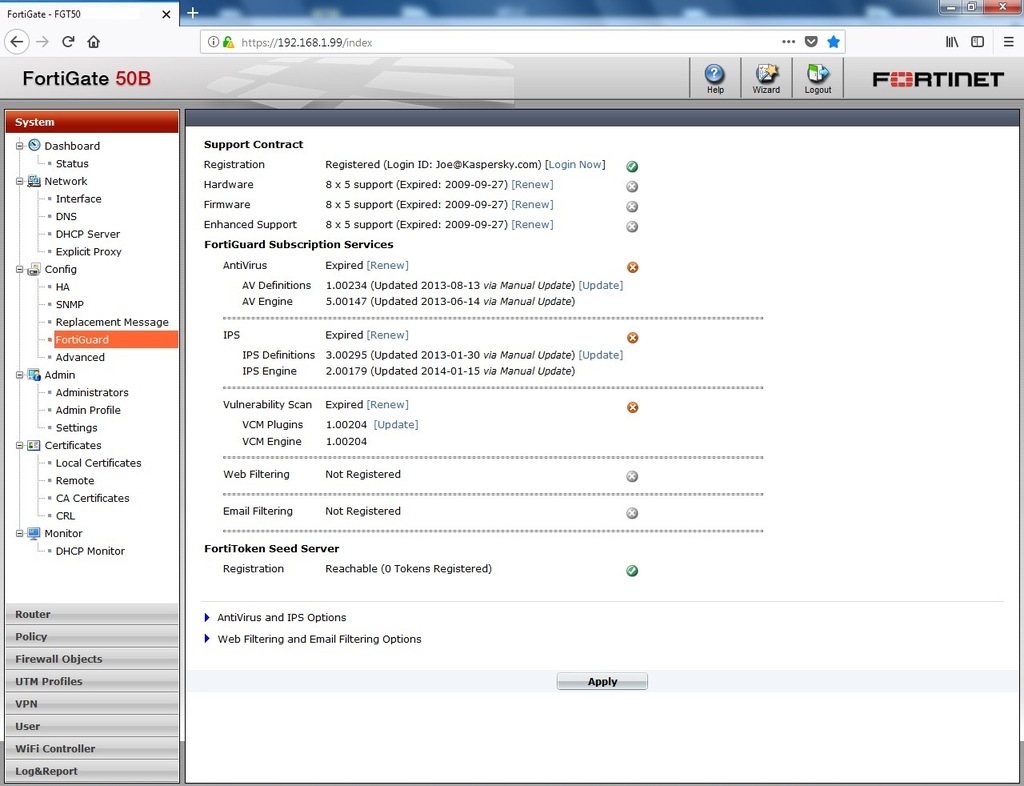The height and width of the screenshot is (786, 1024).
Task: Show browser Library icon
Action: tap(952, 42)
